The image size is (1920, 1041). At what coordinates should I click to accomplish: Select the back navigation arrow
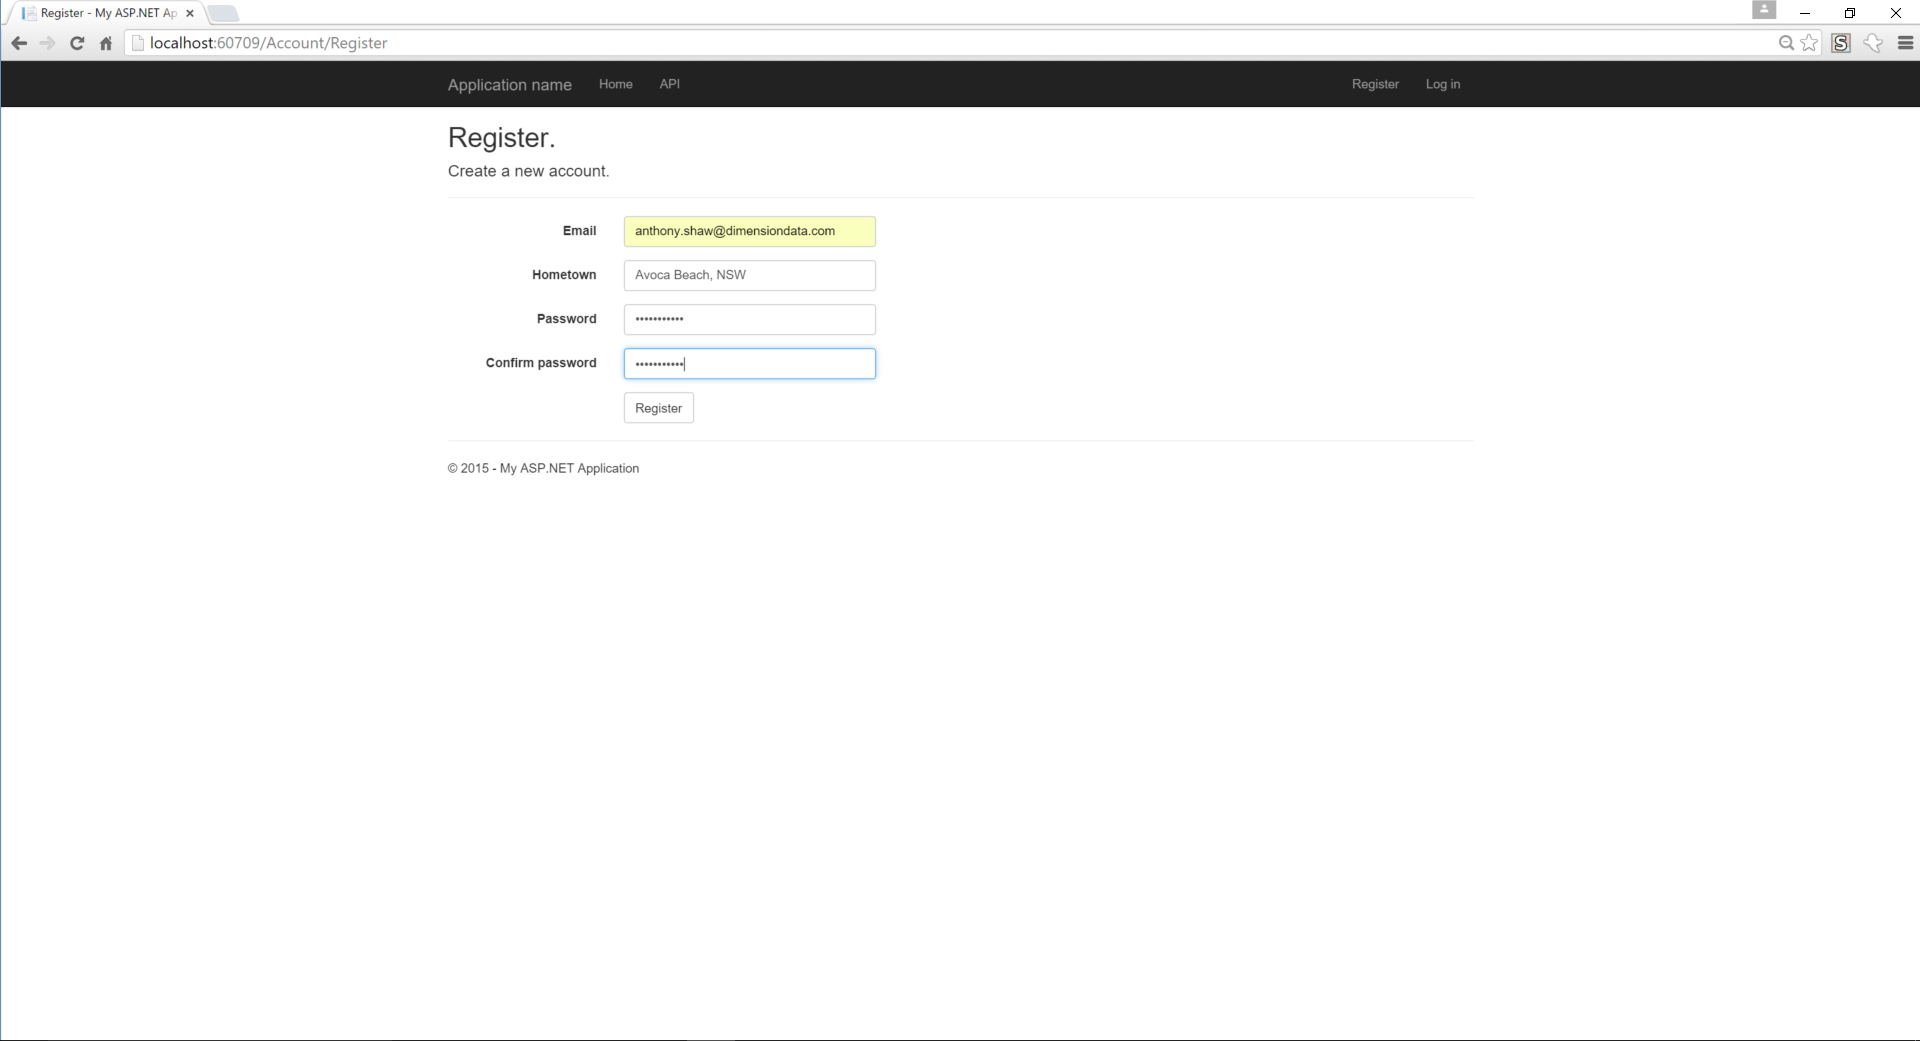pyautogui.click(x=18, y=43)
